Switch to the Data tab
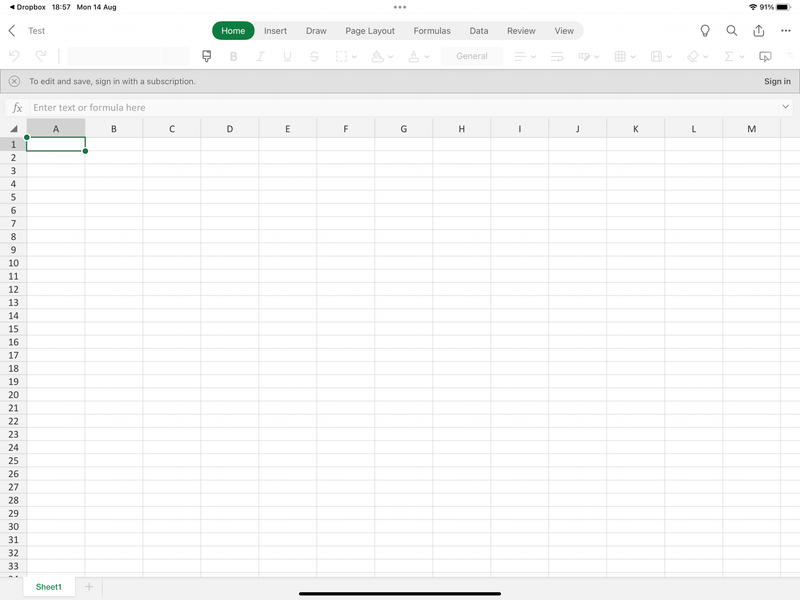800x600 pixels. click(x=479, y=31)
